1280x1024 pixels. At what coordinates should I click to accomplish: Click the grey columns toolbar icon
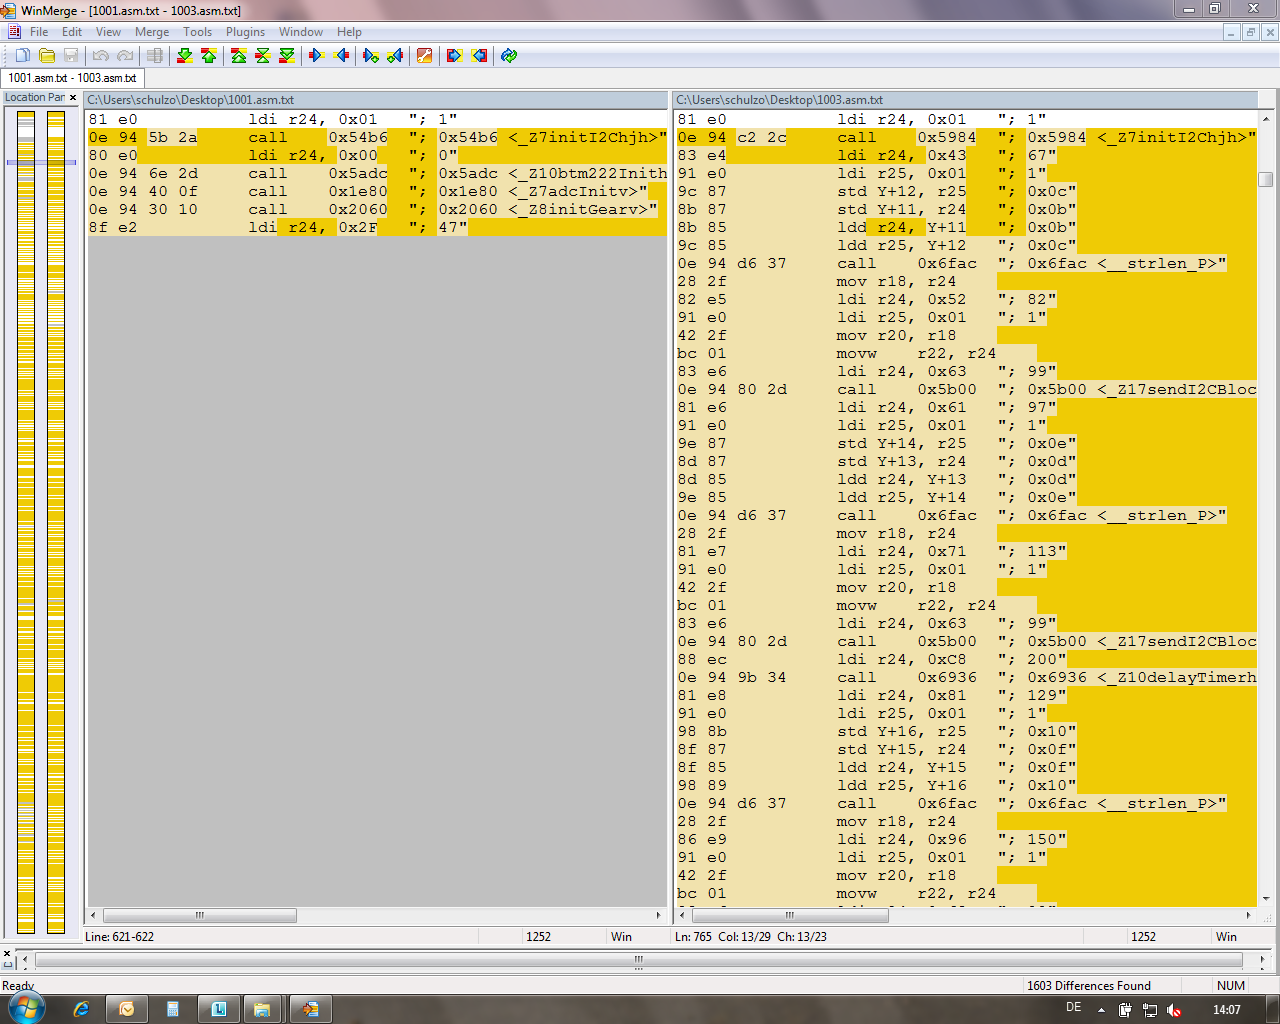(x=155, y=56)
